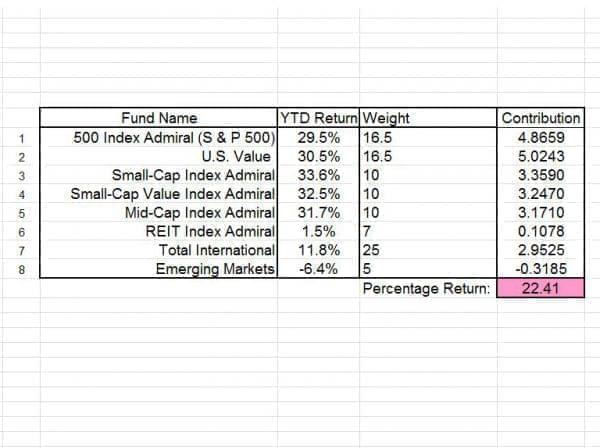Image resolution: width=600 pixels, height=448 pixels.
Task: Click the 5.0243 contribution cell
Action: pyautogui.click(x=541, y=156)
